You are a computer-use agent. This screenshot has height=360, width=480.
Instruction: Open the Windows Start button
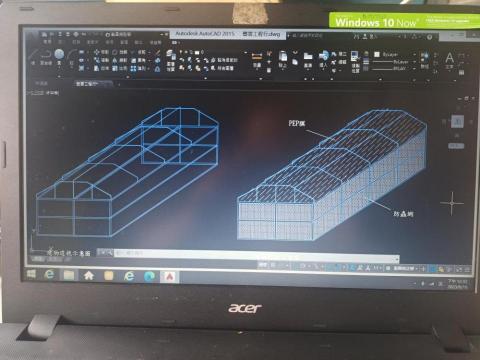tap(31, 275)
